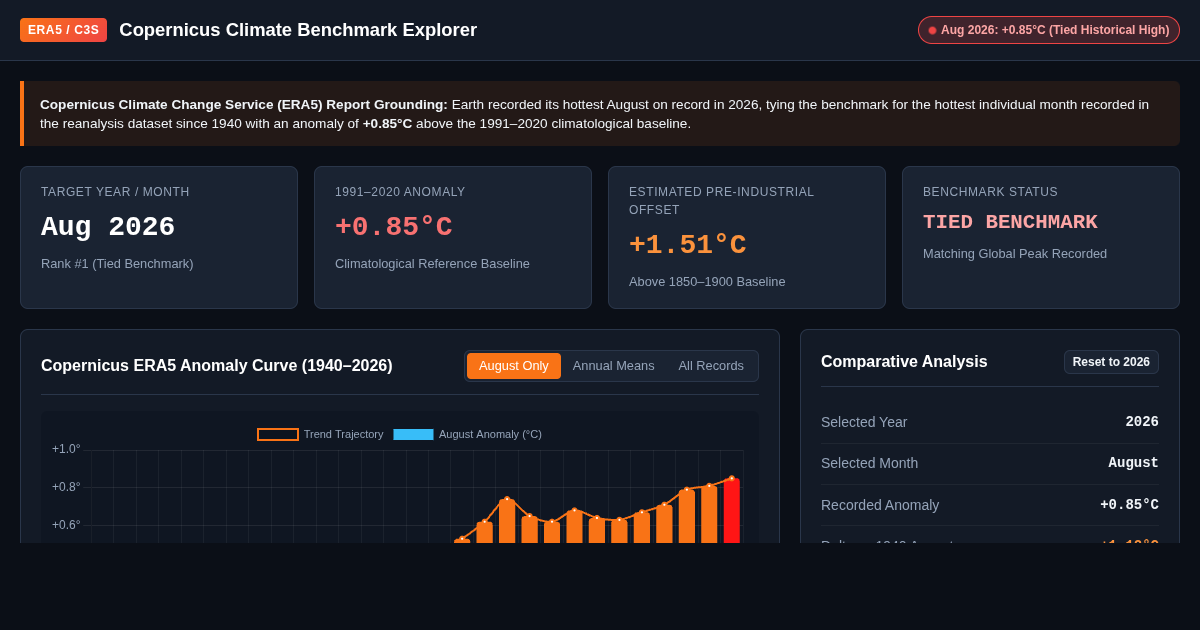Viewport: 1200px width, 630px height.
Task: Click the Copernicus ERA5 Anomaly Curve heading
Action: tap(217, 366)
